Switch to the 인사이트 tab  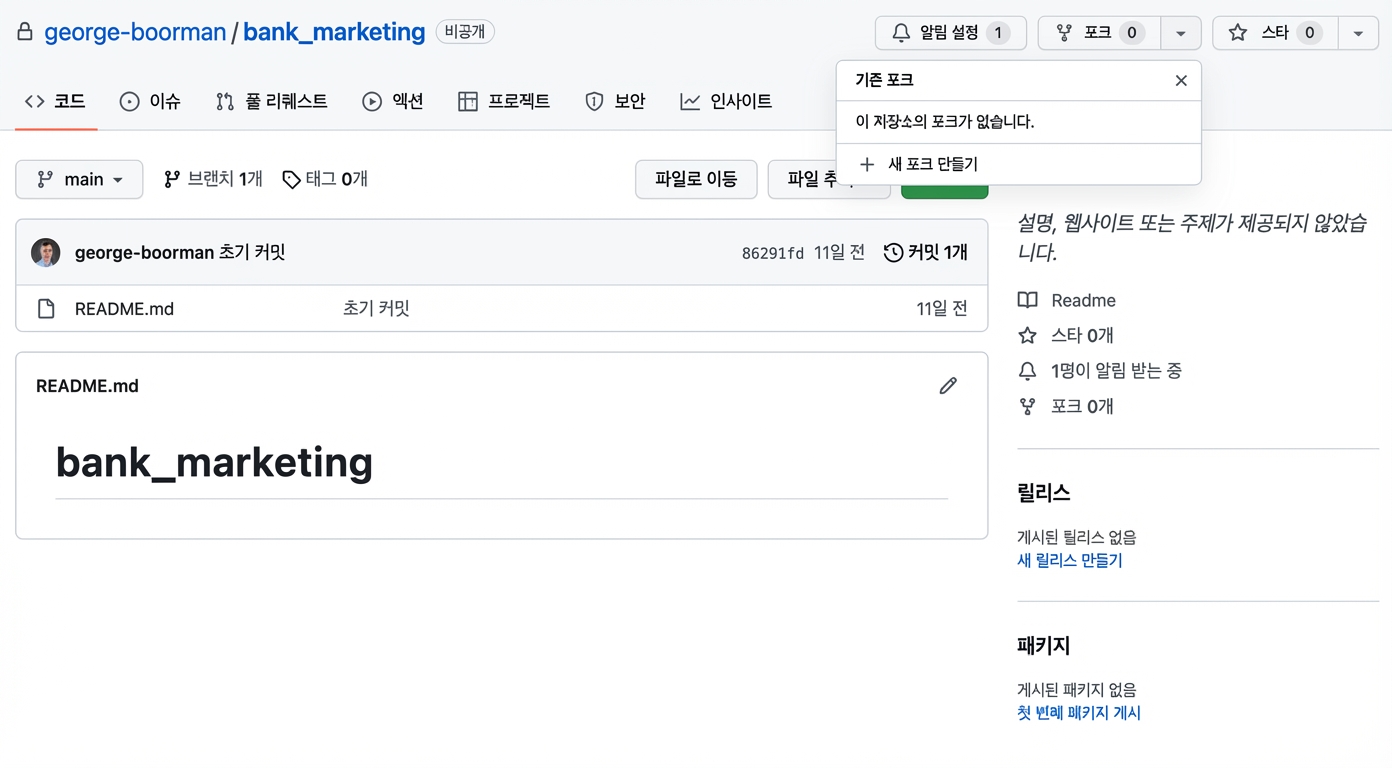pos(726,101)
